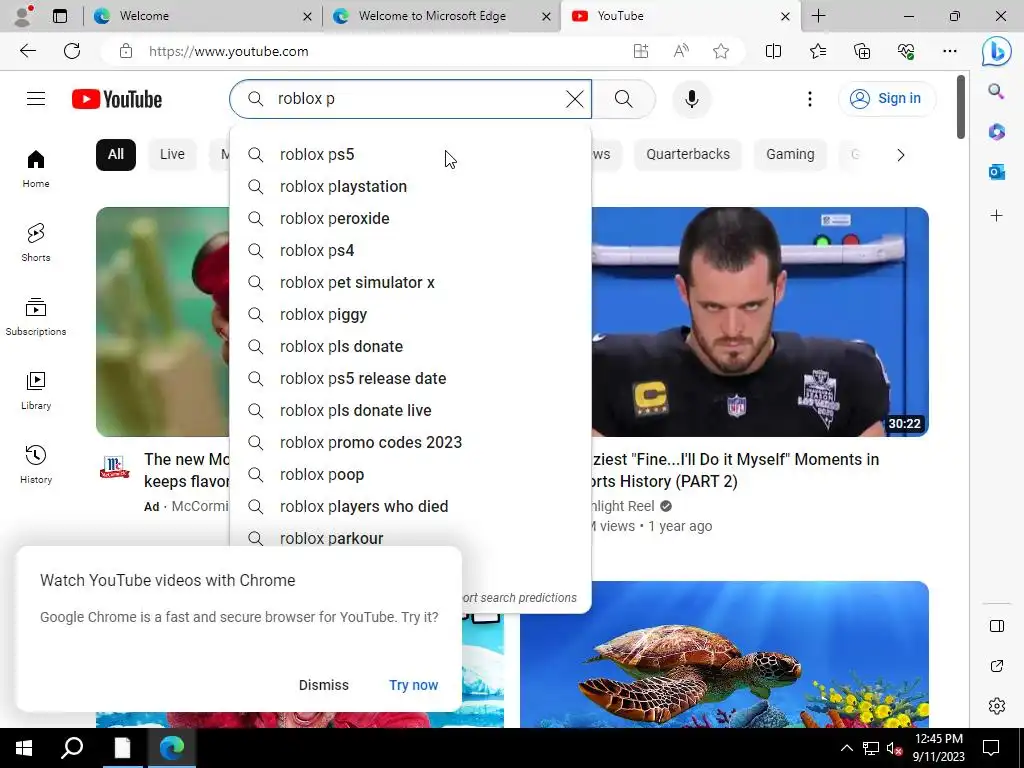Open the Edge profile icon

pyautogui.click(x=23, y=16)
